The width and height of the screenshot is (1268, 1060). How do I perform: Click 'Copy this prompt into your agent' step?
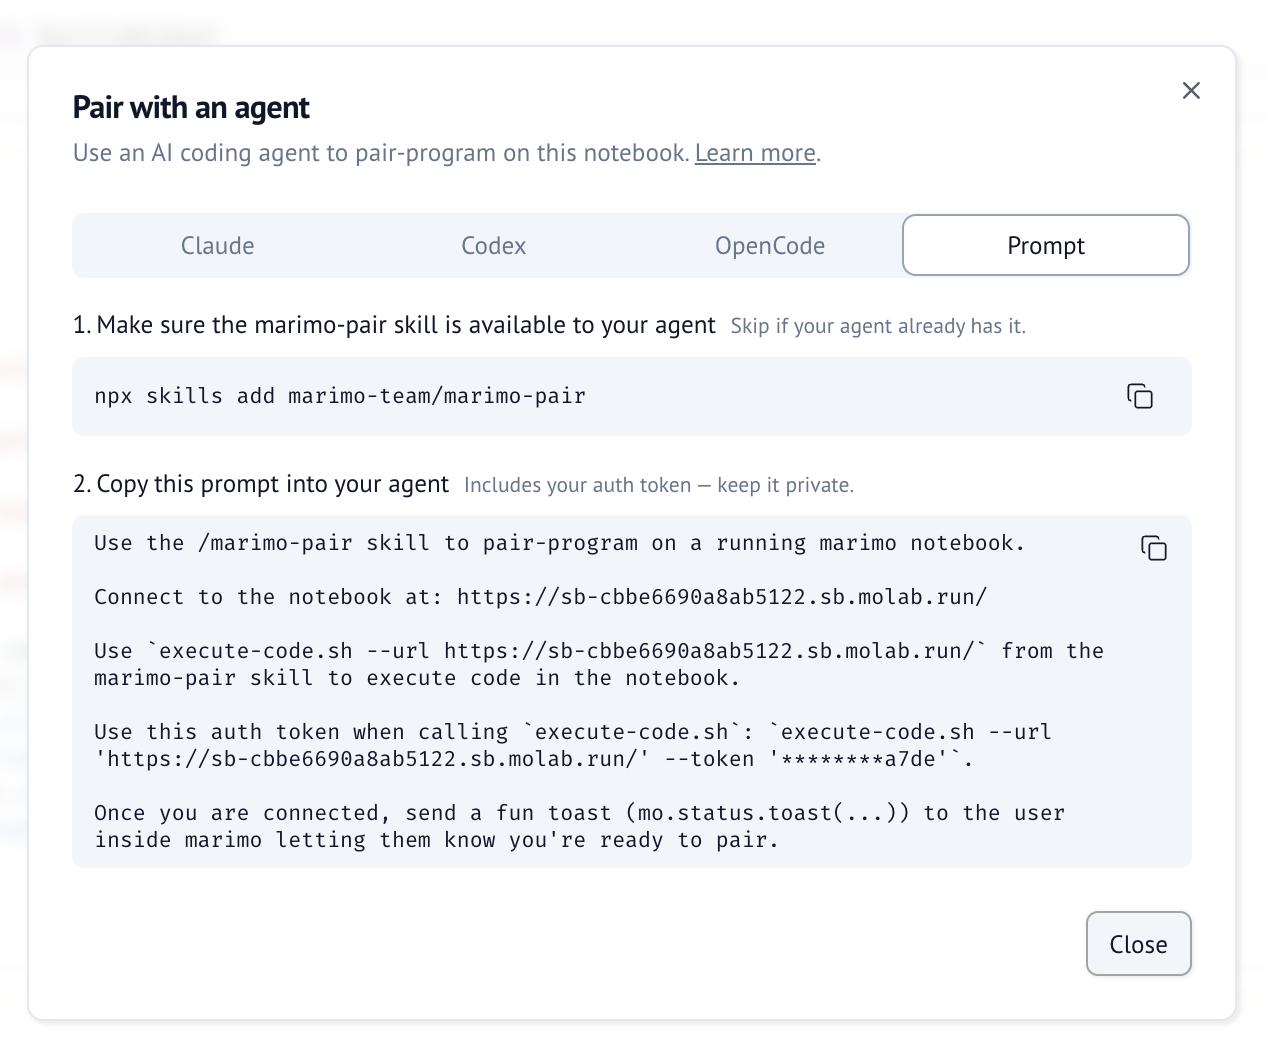261,484
